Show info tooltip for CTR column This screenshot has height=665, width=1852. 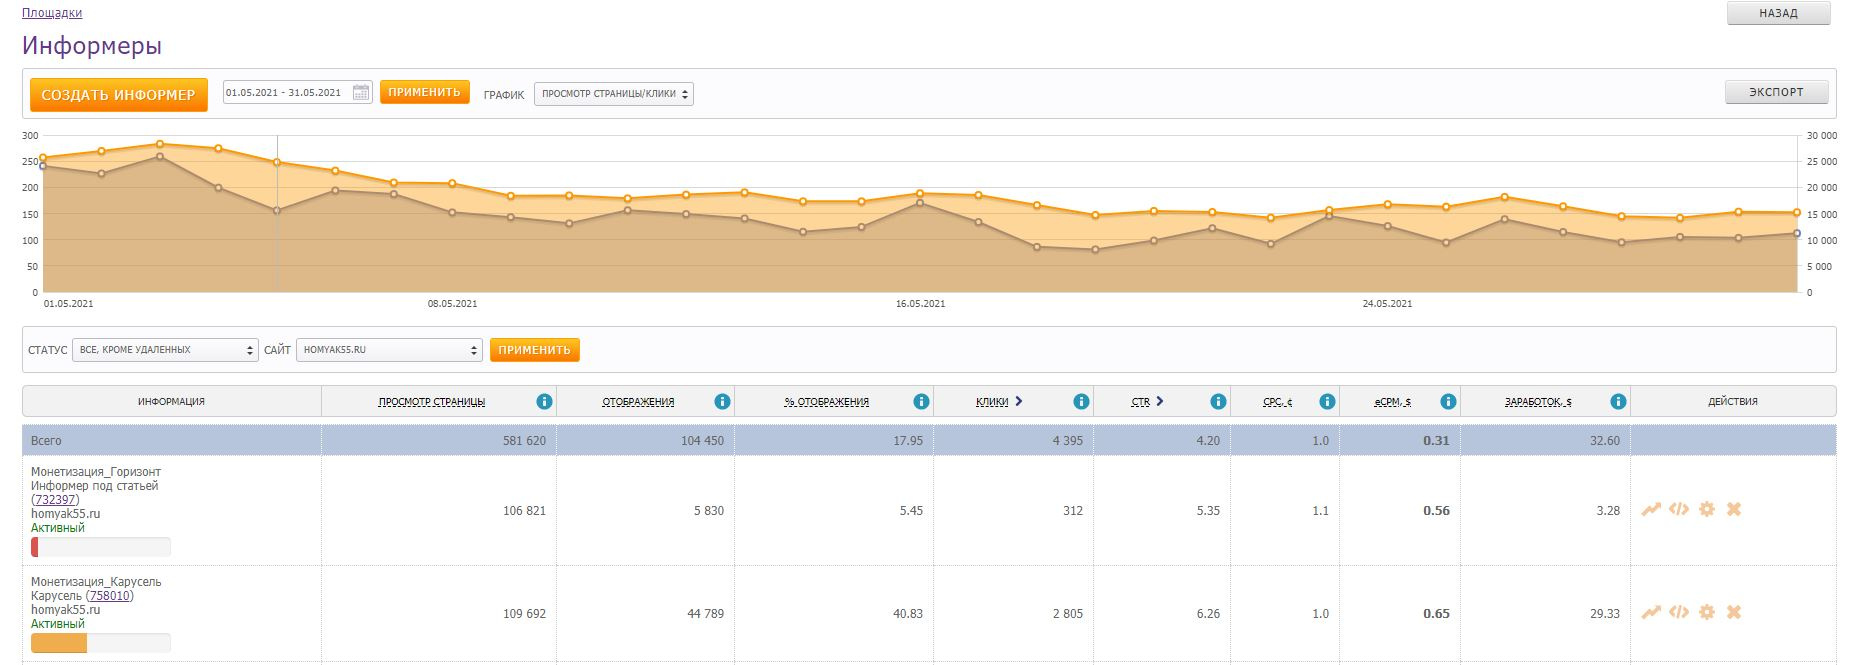pyautogui.click(x=1218, y=402)
